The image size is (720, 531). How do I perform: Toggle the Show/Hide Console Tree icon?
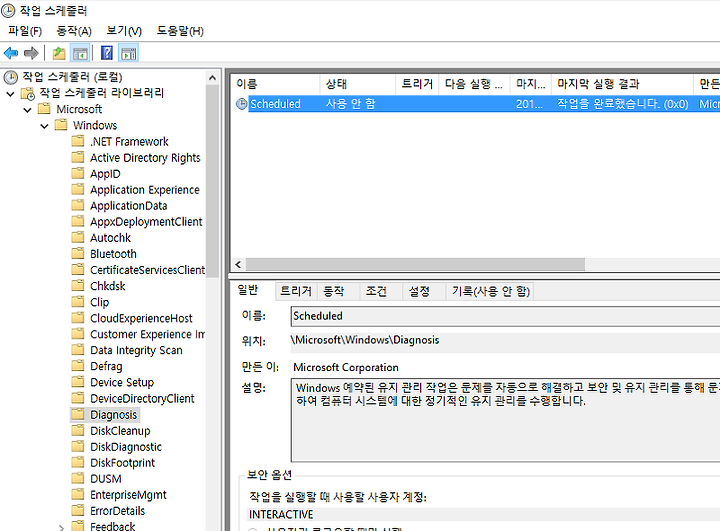(x=80, y=53)
